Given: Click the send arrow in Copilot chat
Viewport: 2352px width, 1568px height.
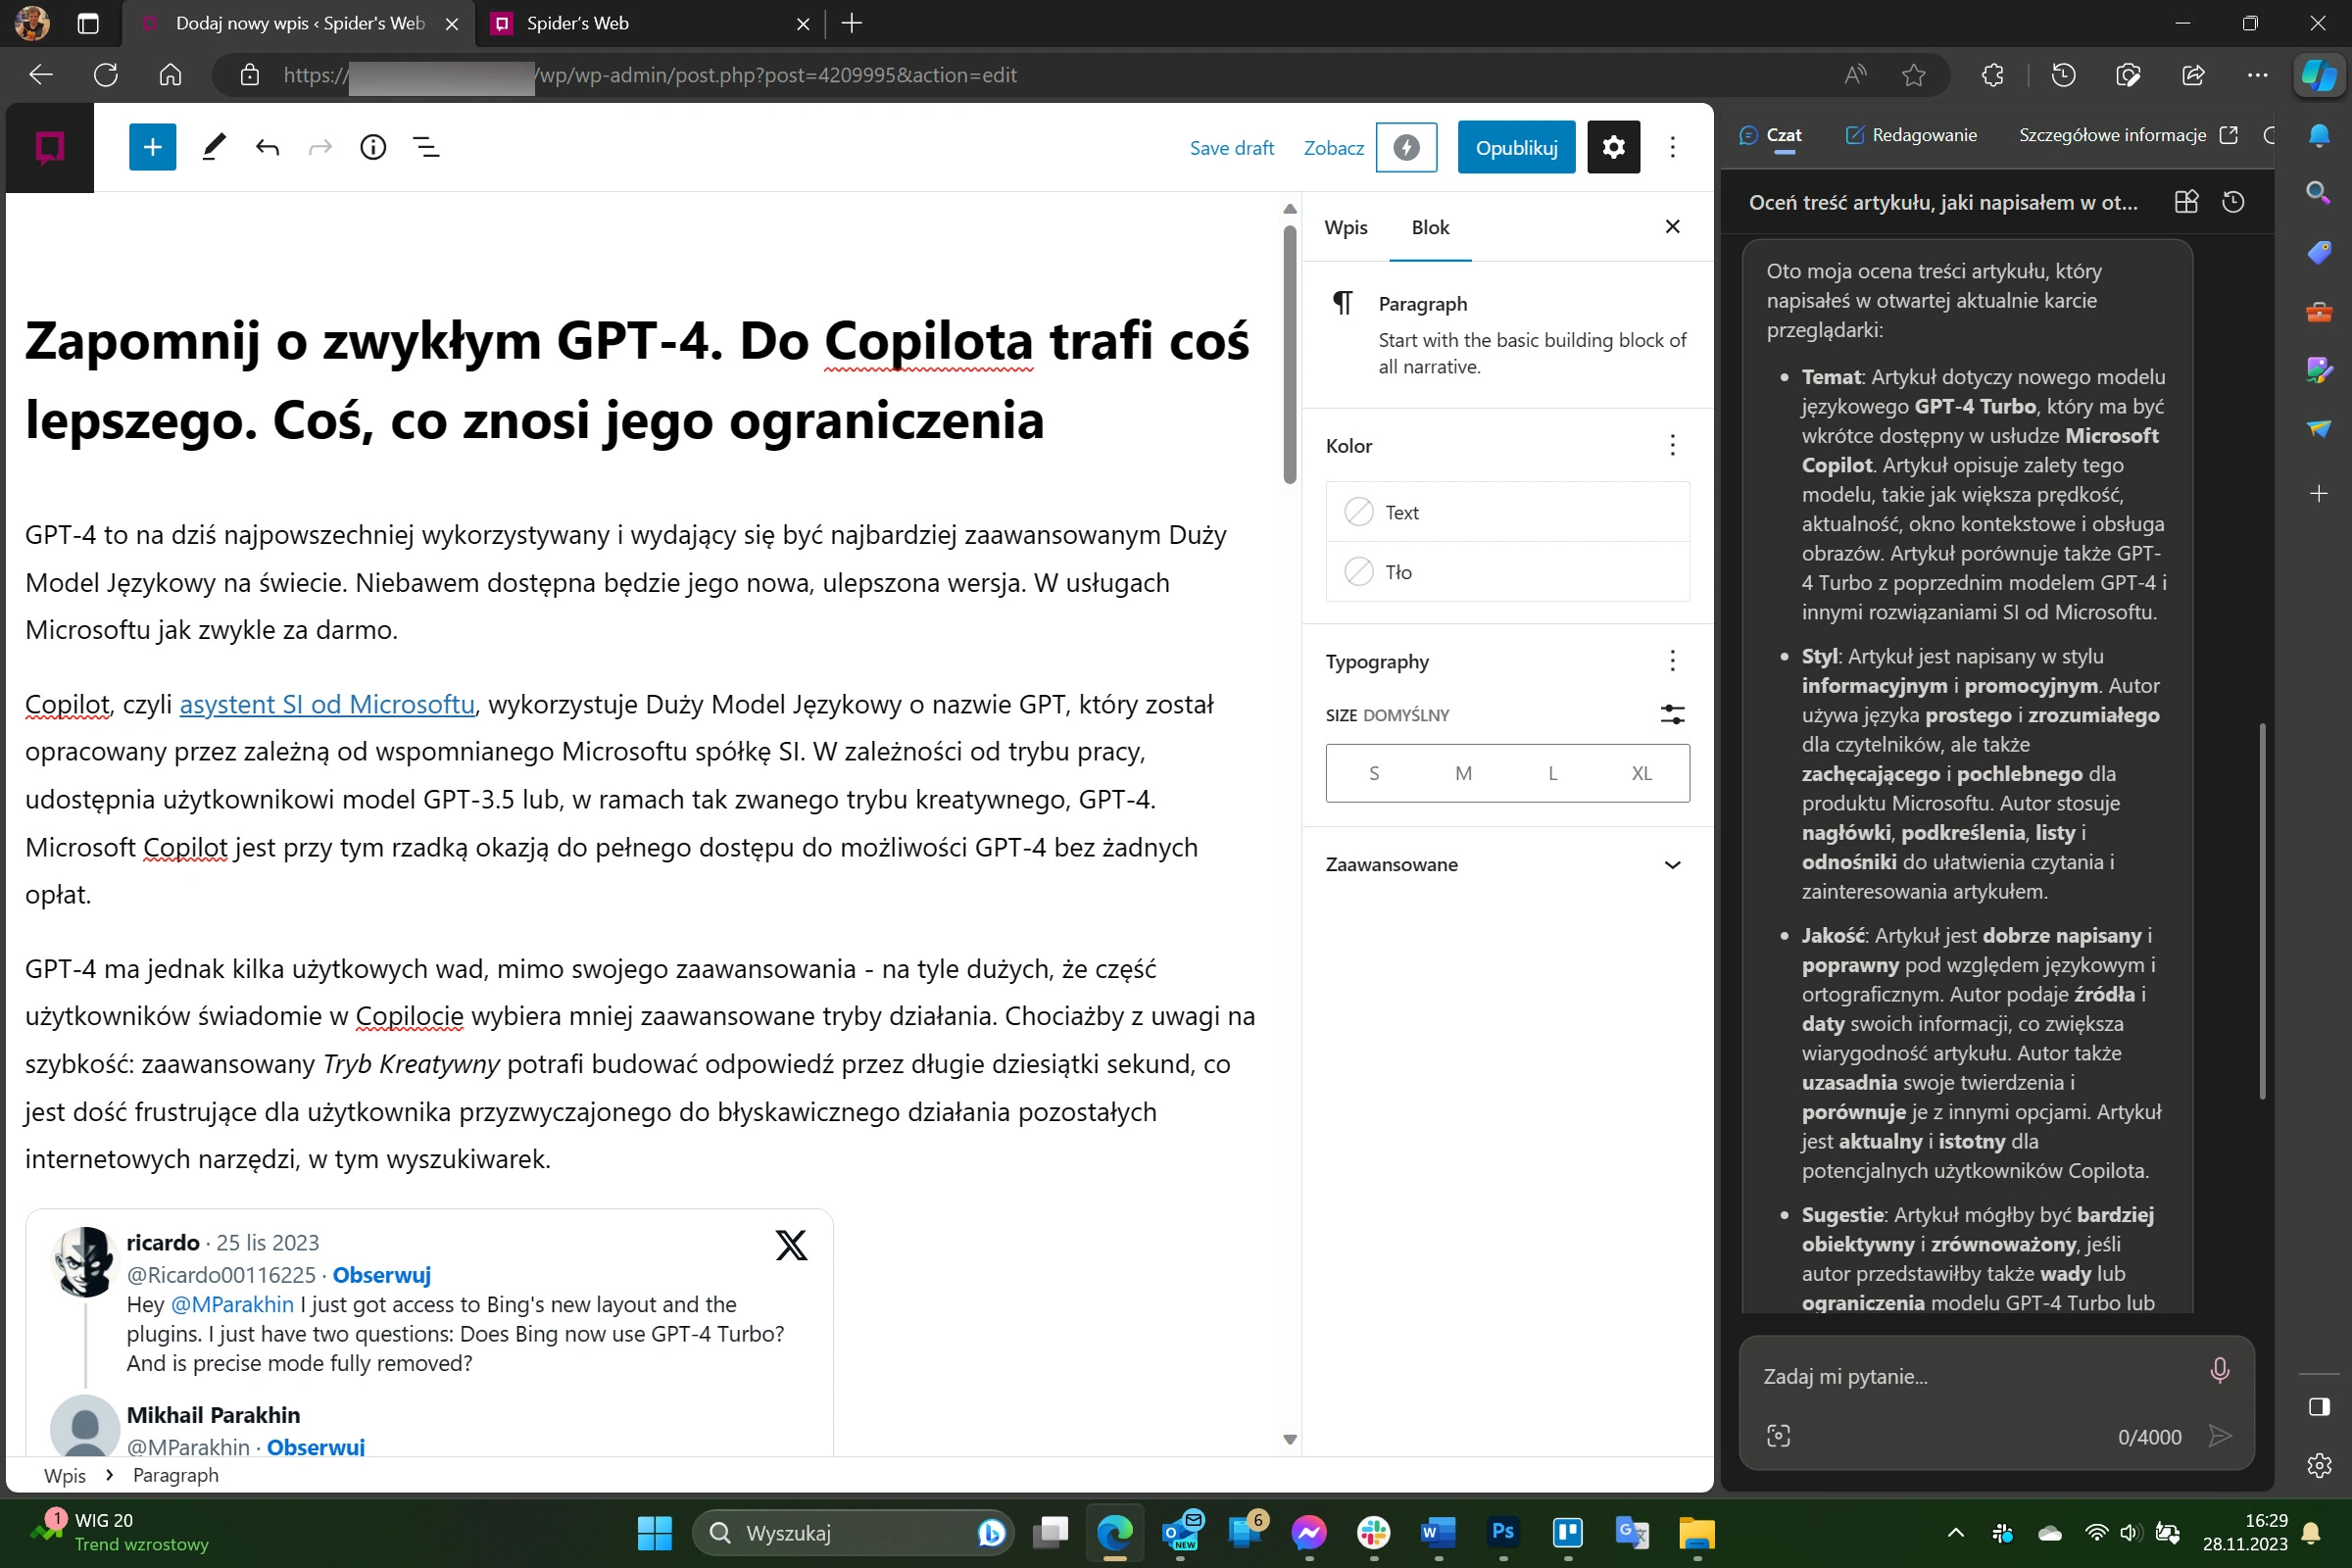Looking at the screenshot, I should click(x=2220, y=1436).
